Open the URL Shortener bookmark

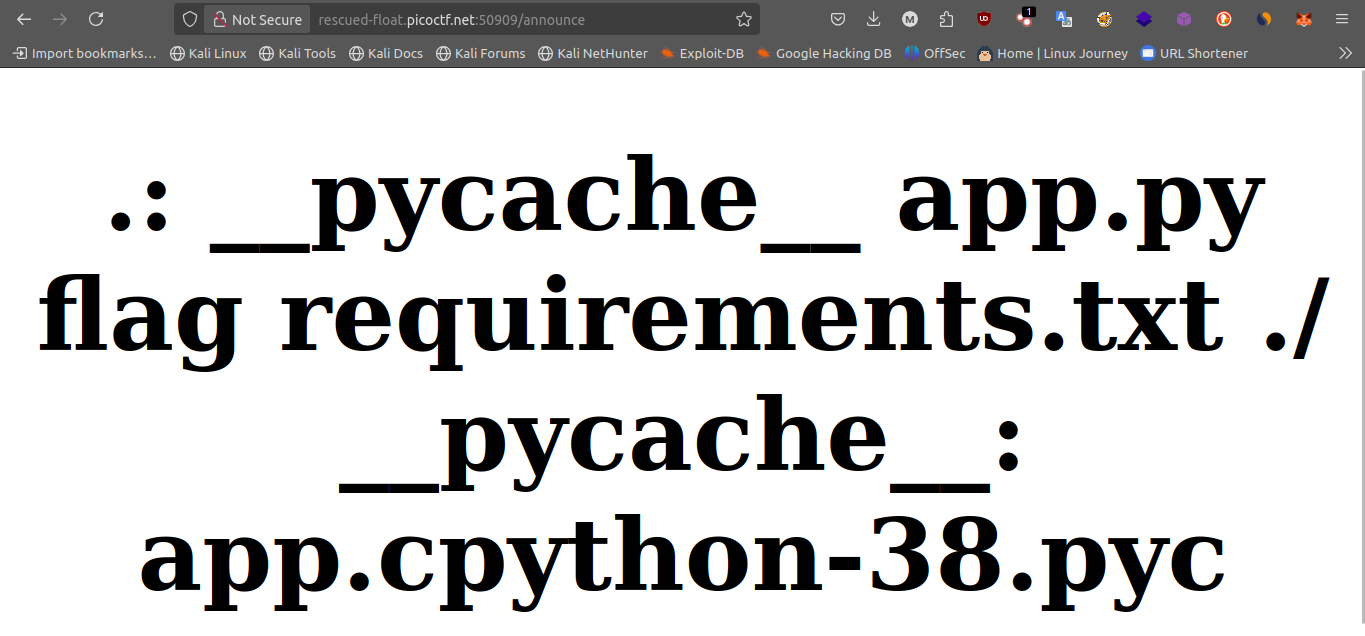(1194, 53)
